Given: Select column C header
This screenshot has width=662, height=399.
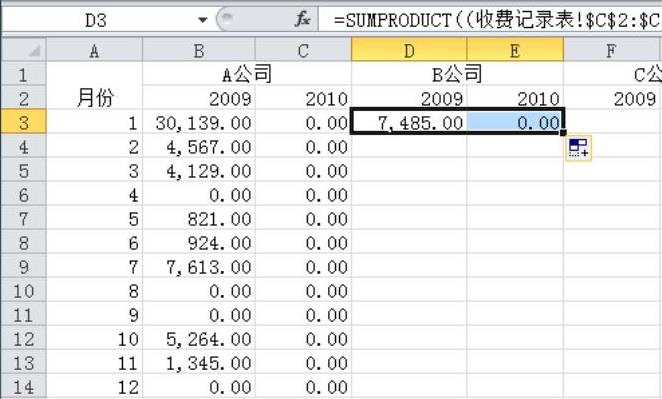Looking at the screenshot, I should pos(303,51).
